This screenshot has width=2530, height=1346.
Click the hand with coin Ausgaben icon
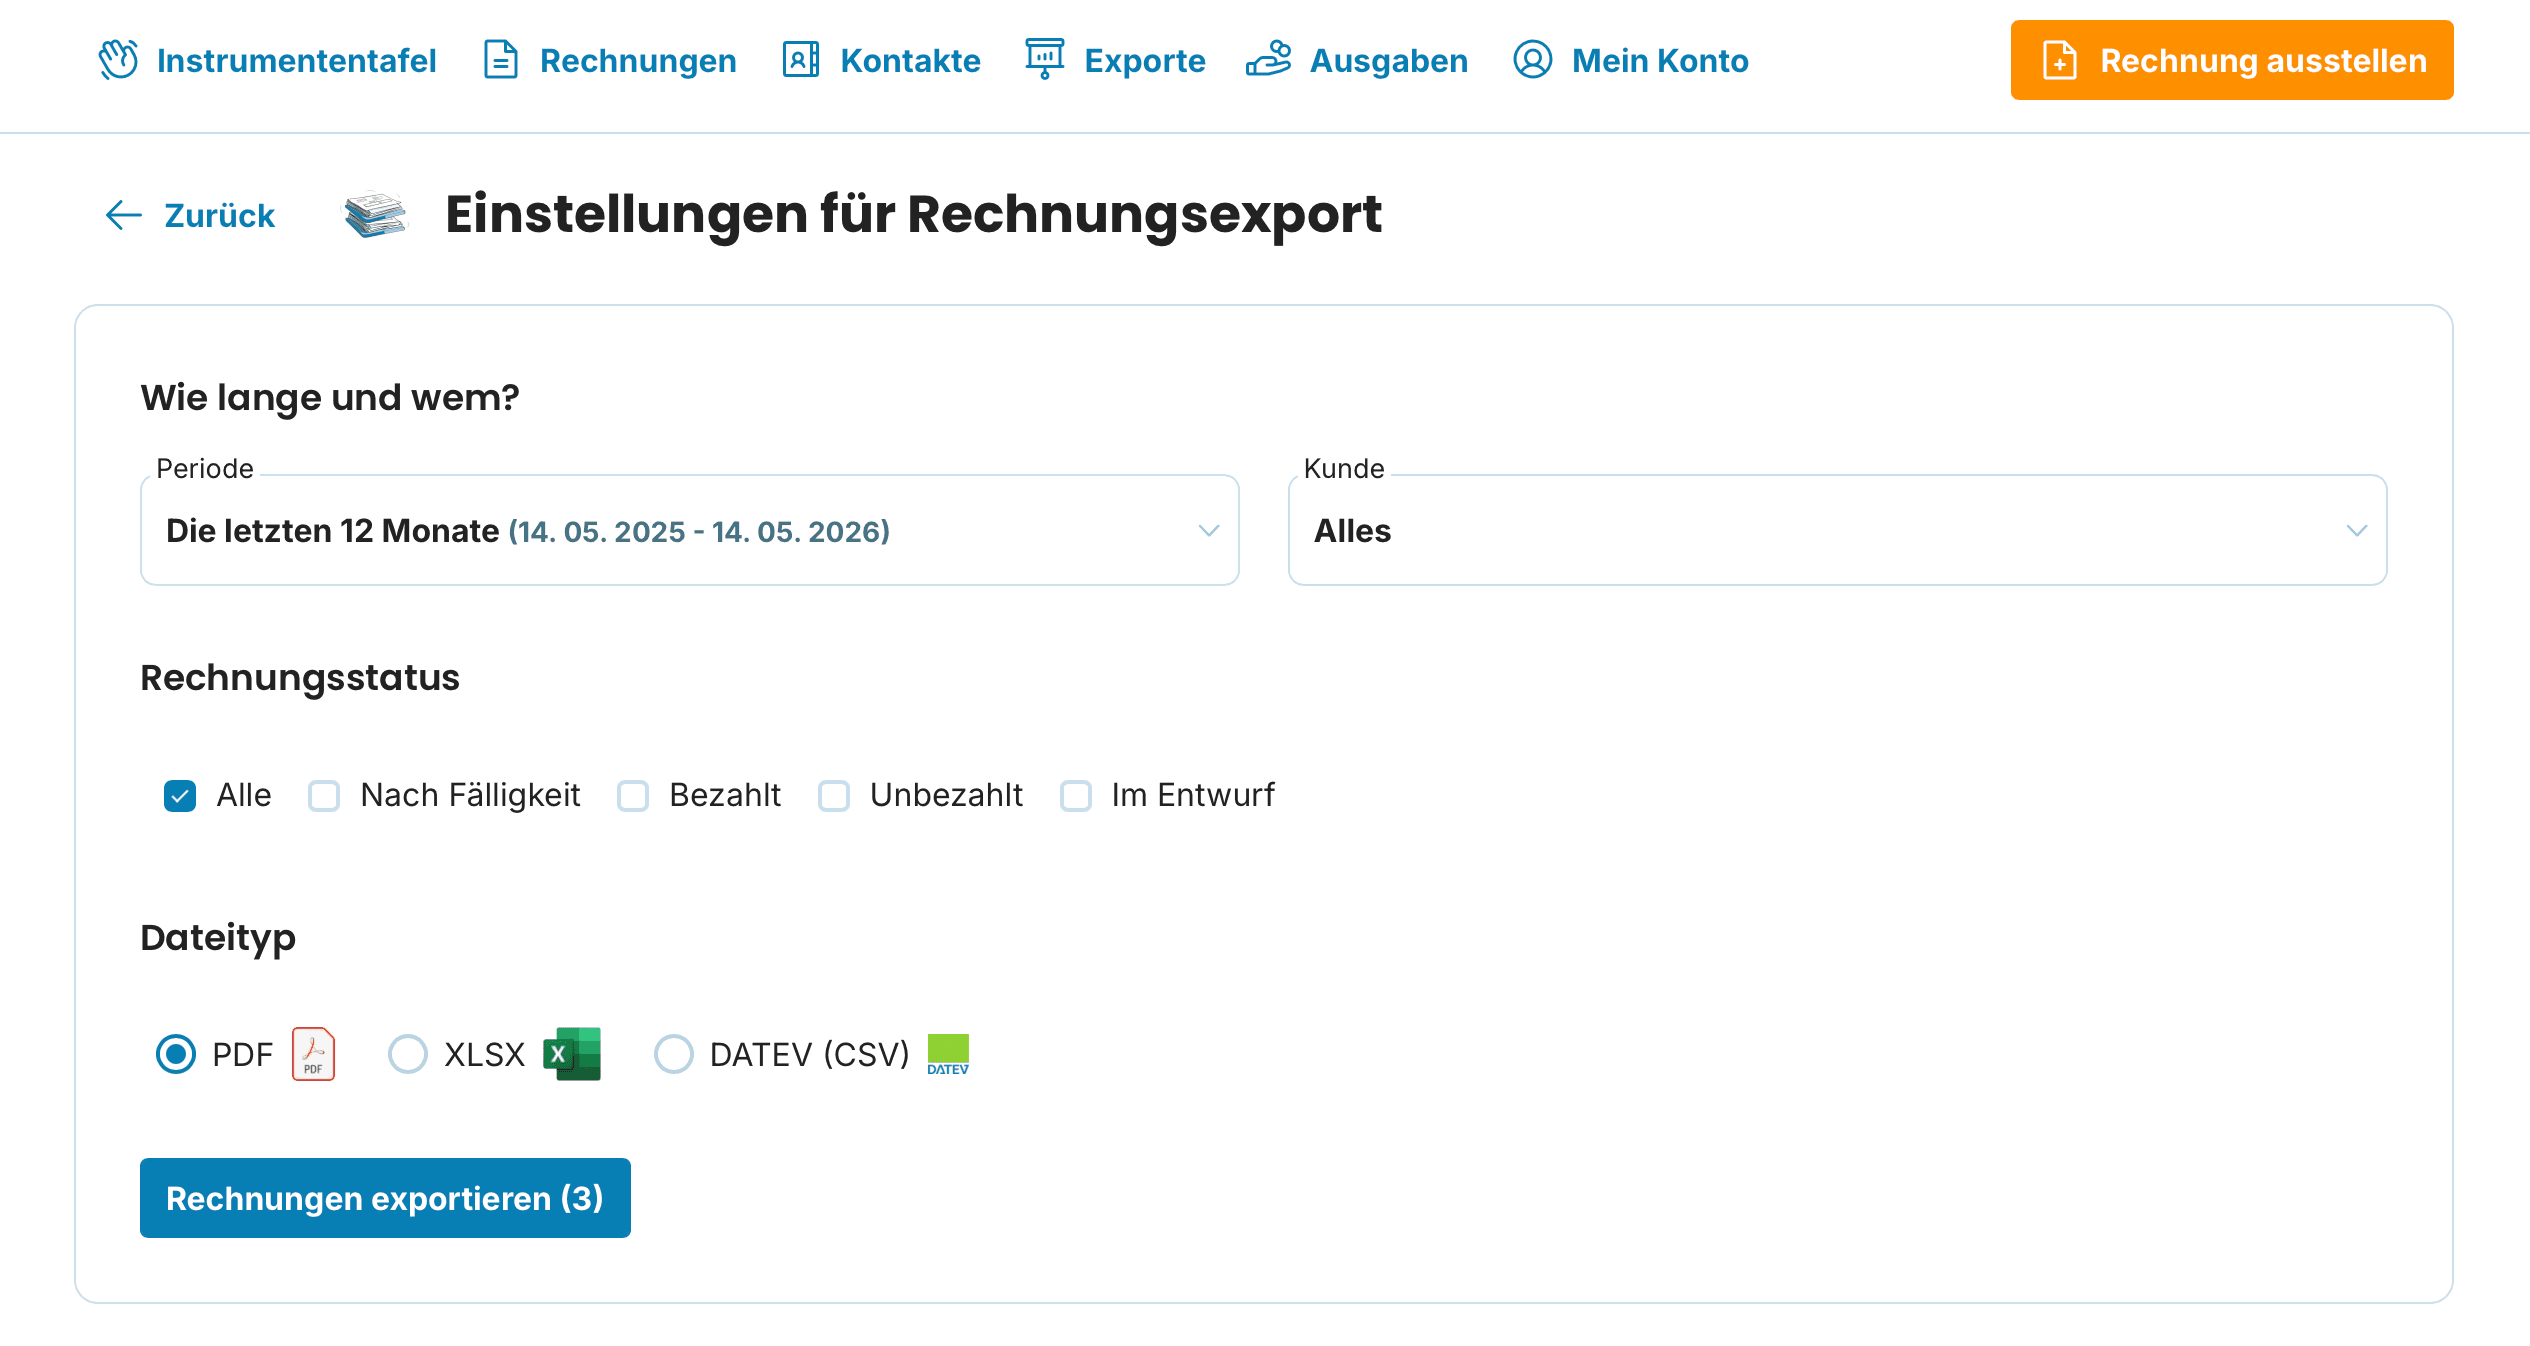coord(1269,59)
